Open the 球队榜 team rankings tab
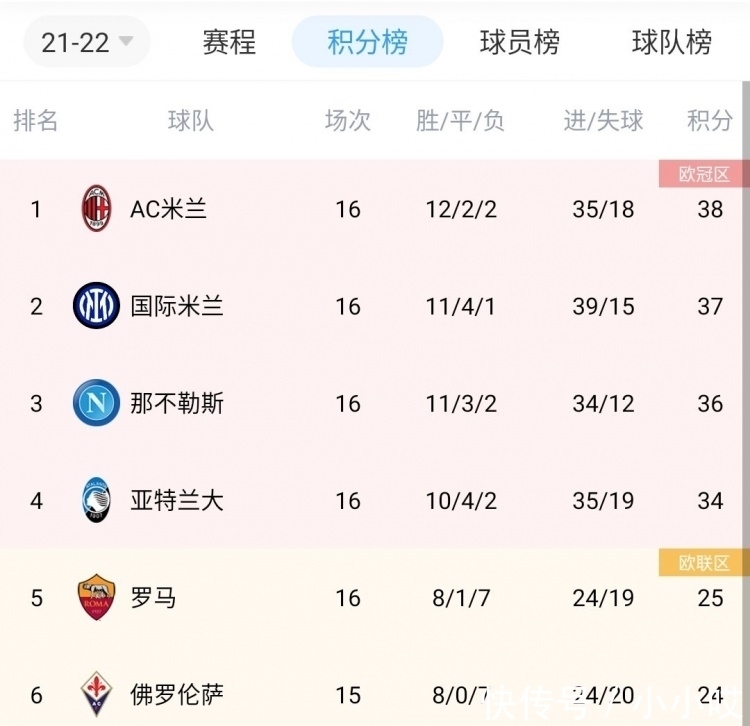750x726 pixels. tap(671, 42)
